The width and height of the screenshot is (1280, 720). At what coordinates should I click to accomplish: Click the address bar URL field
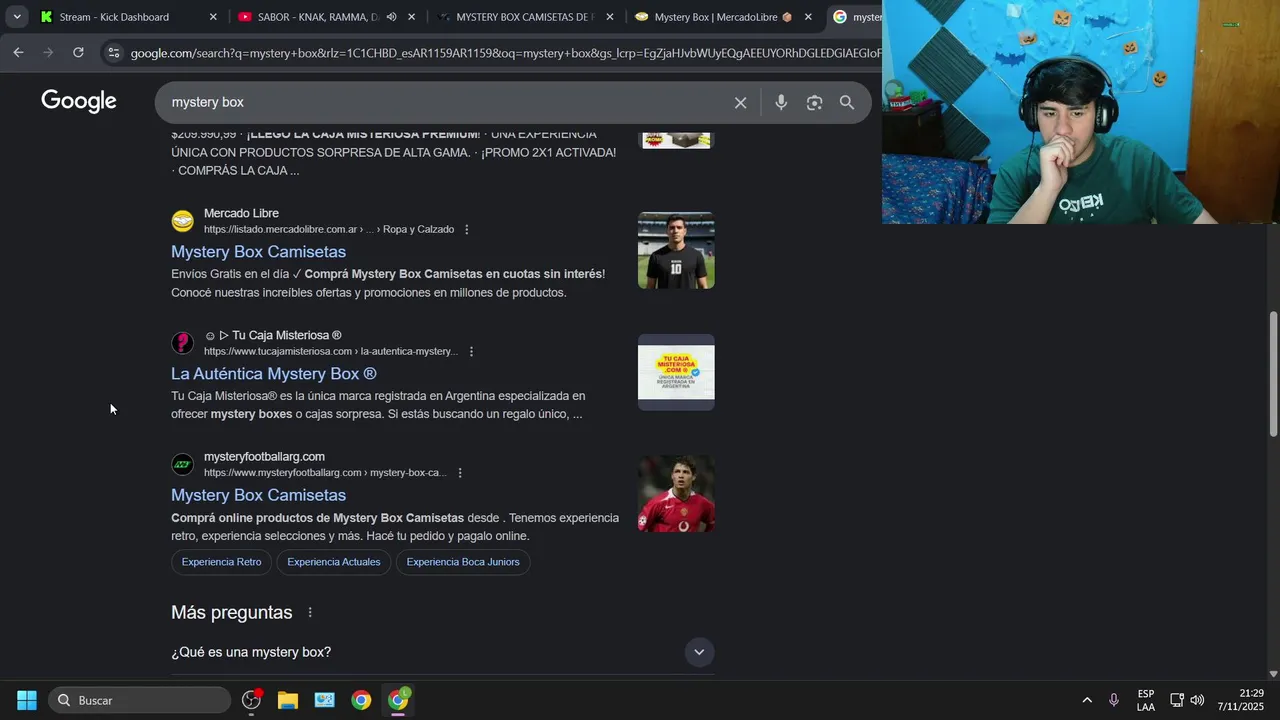[505, 53]
